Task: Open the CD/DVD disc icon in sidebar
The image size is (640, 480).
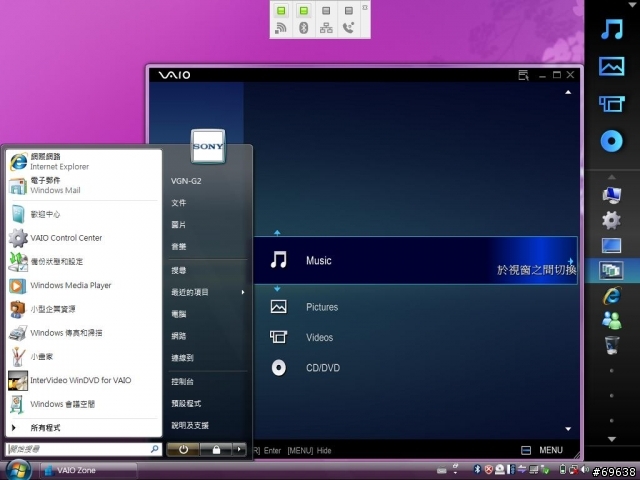Action: [x=611, y=141]
